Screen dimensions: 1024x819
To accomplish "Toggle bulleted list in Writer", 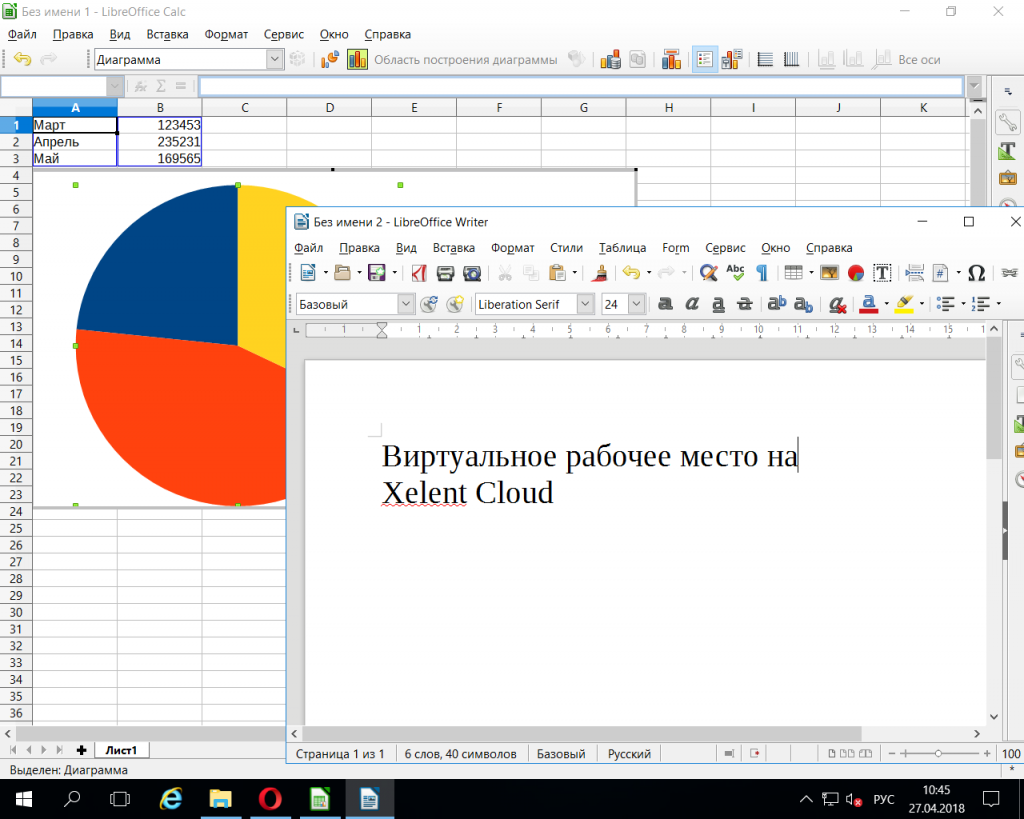I will pos(944,304).
